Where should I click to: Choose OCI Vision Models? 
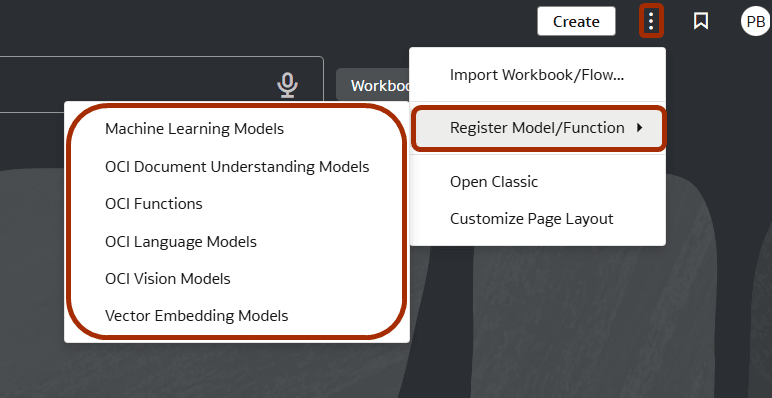click(x=237, y=279)
